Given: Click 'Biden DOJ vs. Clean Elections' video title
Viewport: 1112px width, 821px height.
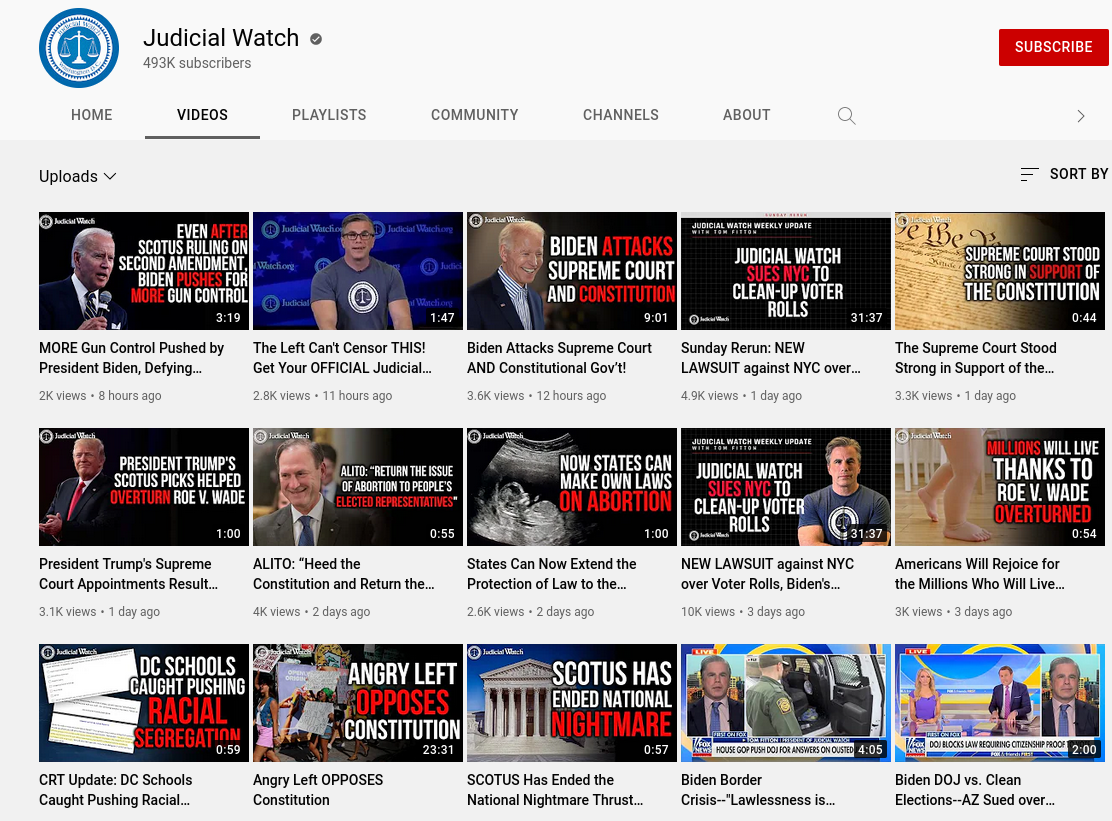Looking at the screenshot, I should (975, 790).
